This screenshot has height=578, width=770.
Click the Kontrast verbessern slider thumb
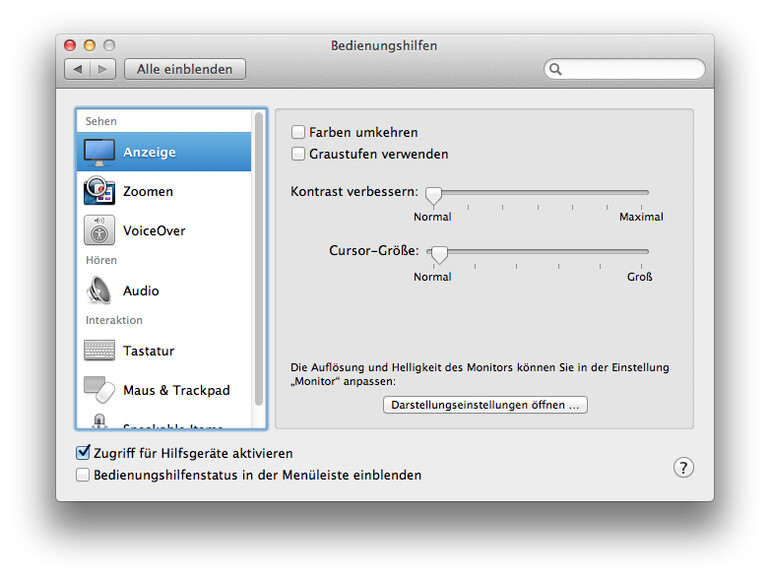(434, 195)
